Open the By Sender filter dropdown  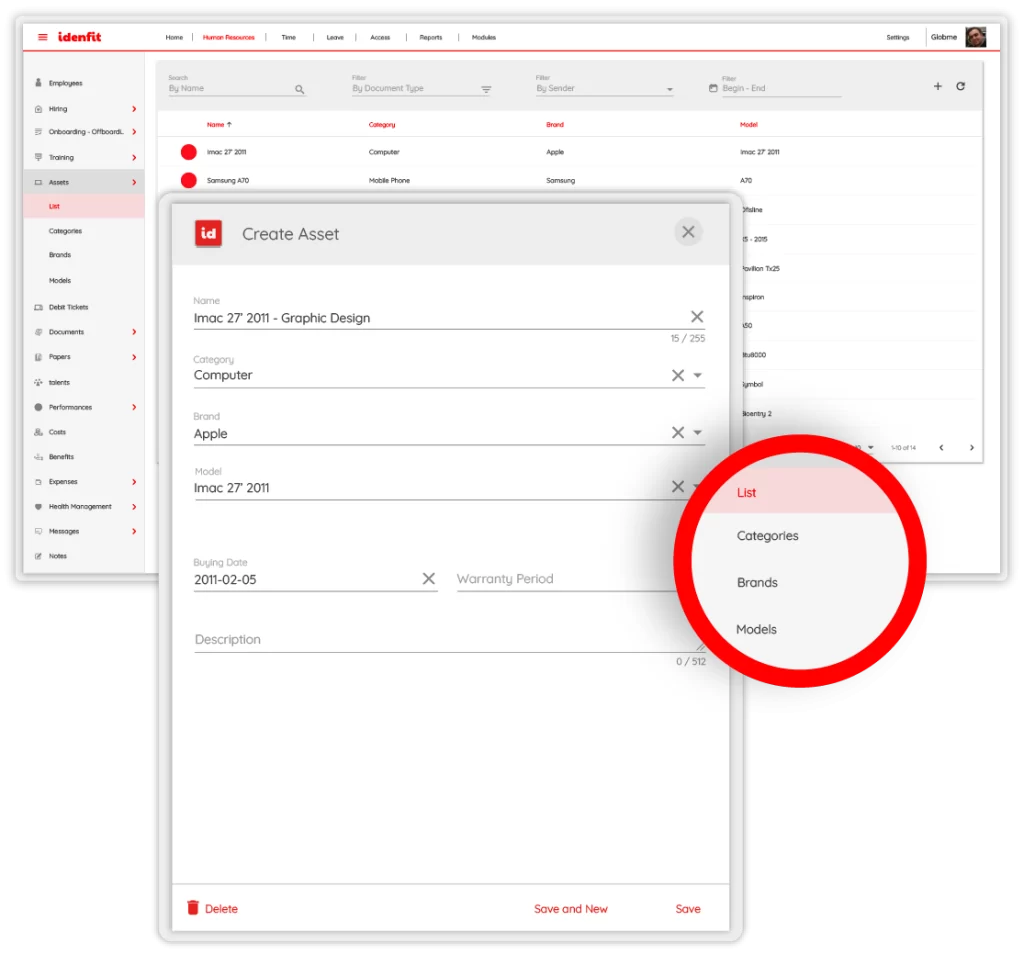(670, 89)
